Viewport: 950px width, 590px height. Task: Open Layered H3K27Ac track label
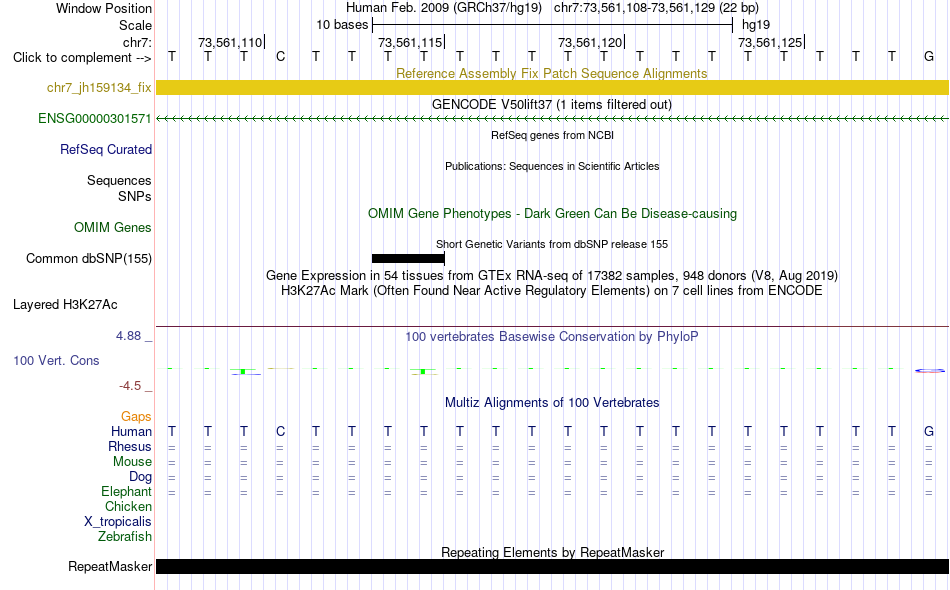click(x=65, y=304)
